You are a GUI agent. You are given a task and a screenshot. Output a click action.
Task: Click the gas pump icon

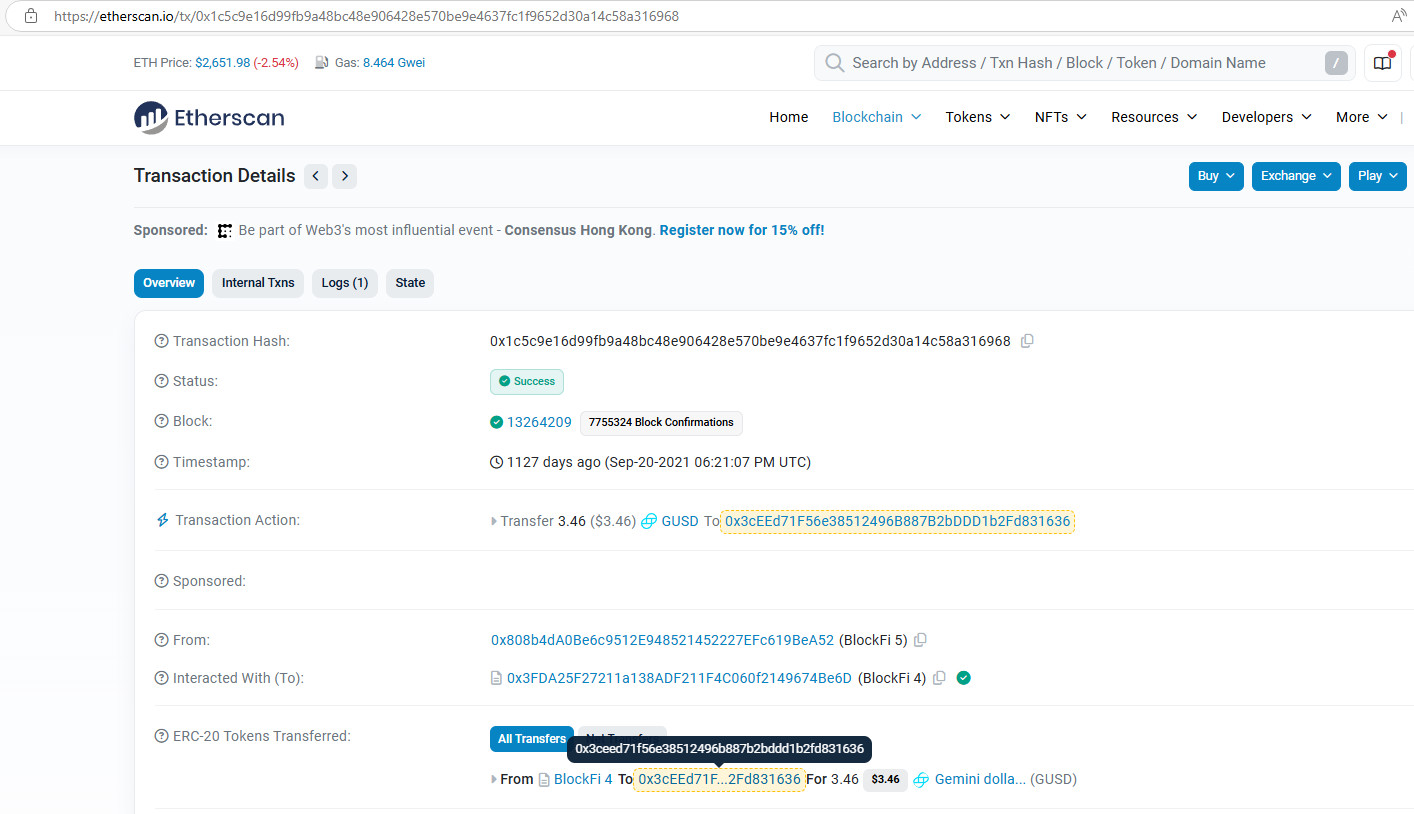(x=322, y=62)
